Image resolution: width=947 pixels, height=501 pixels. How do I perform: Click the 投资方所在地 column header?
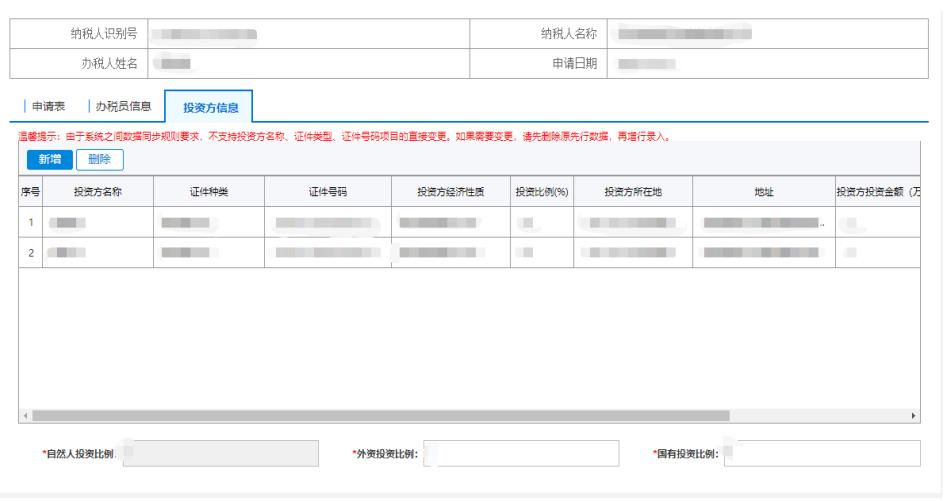pyautogui.click(x=632, y=192)
